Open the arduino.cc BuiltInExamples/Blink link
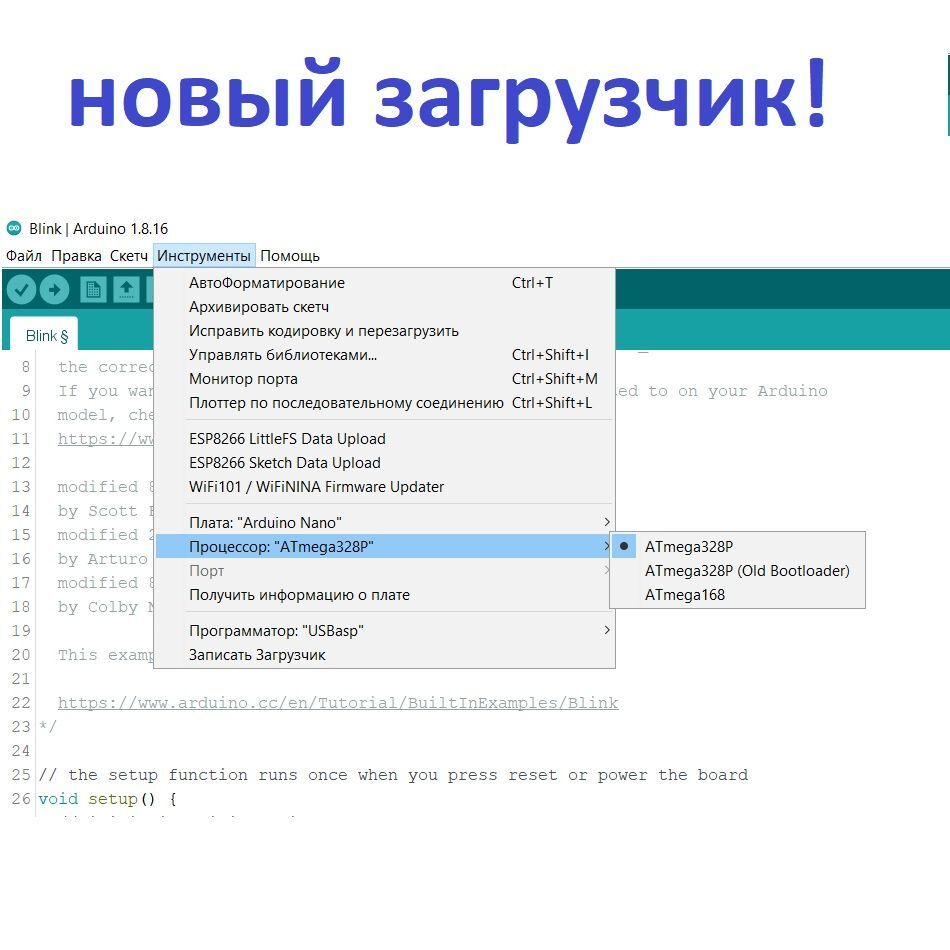 [338, 703]
